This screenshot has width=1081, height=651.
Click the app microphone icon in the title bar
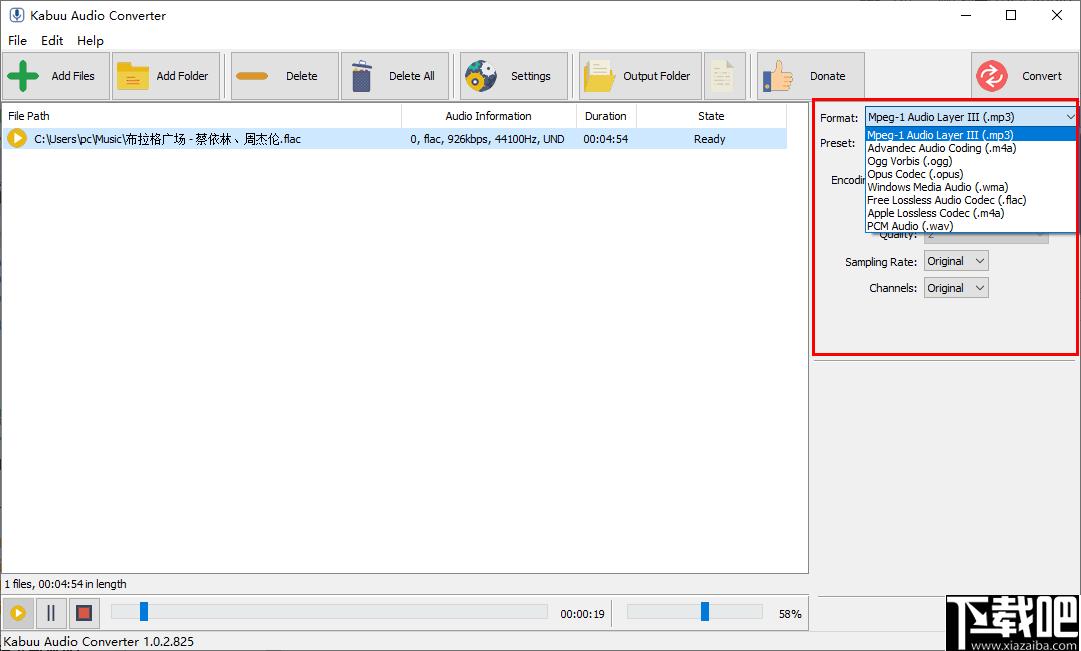[17, 15]
